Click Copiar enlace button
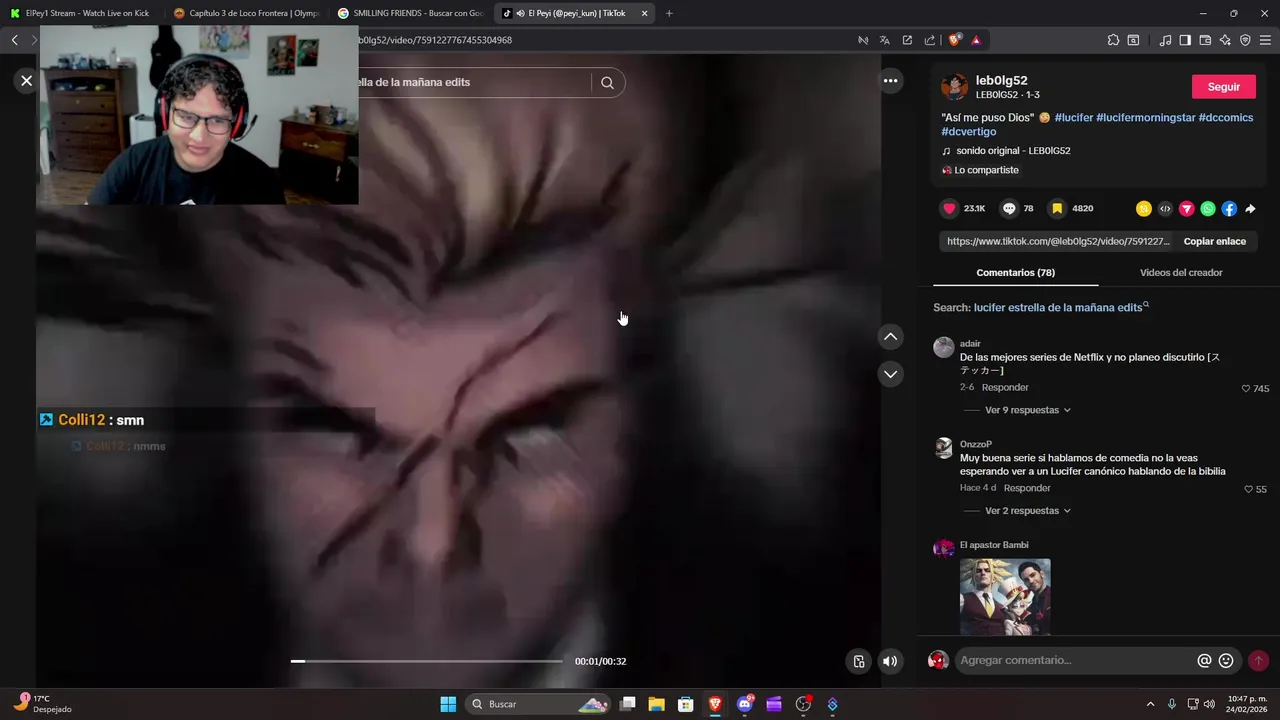 pyautogui.click(x=1214, y=241)
